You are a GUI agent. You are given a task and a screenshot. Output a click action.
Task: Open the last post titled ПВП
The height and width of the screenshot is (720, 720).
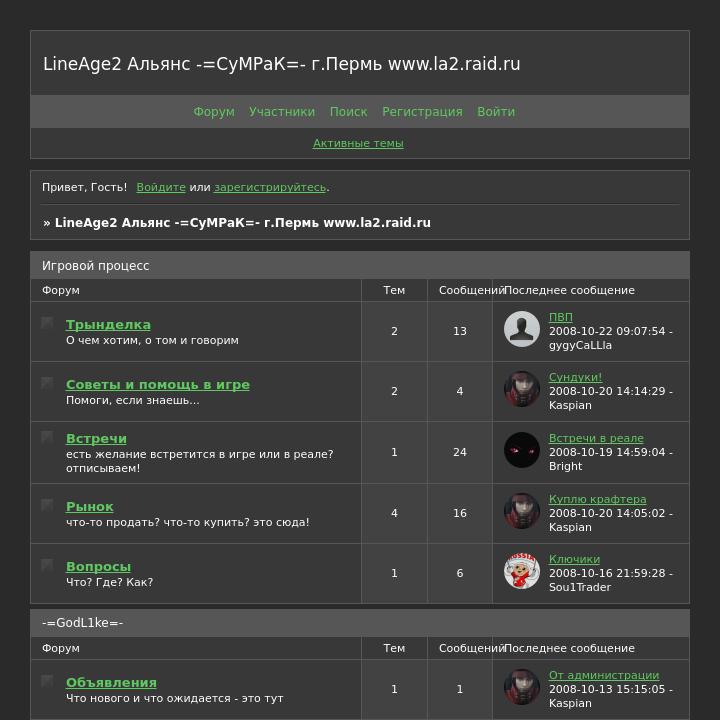pos(561,317)
